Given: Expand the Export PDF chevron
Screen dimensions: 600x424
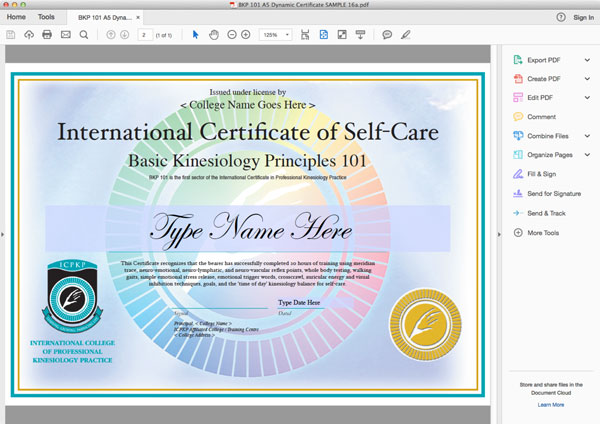Looking at the screenshot, I should 587,60.
